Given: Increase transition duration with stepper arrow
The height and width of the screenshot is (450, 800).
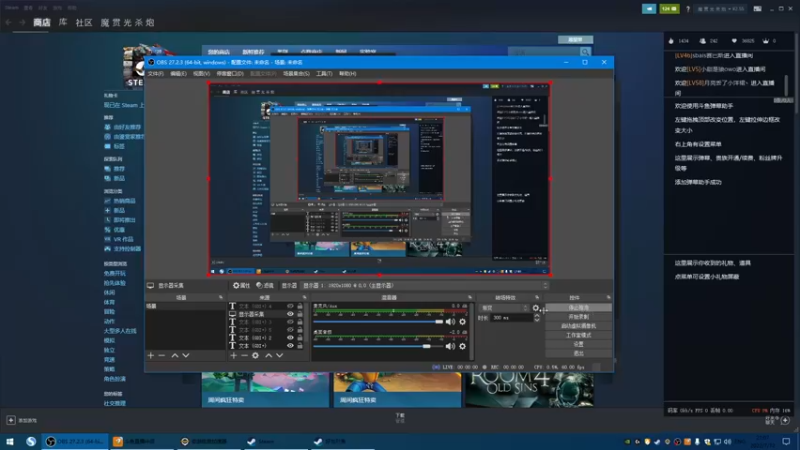Looking at the screenshot, I should (x=537, y=316).
